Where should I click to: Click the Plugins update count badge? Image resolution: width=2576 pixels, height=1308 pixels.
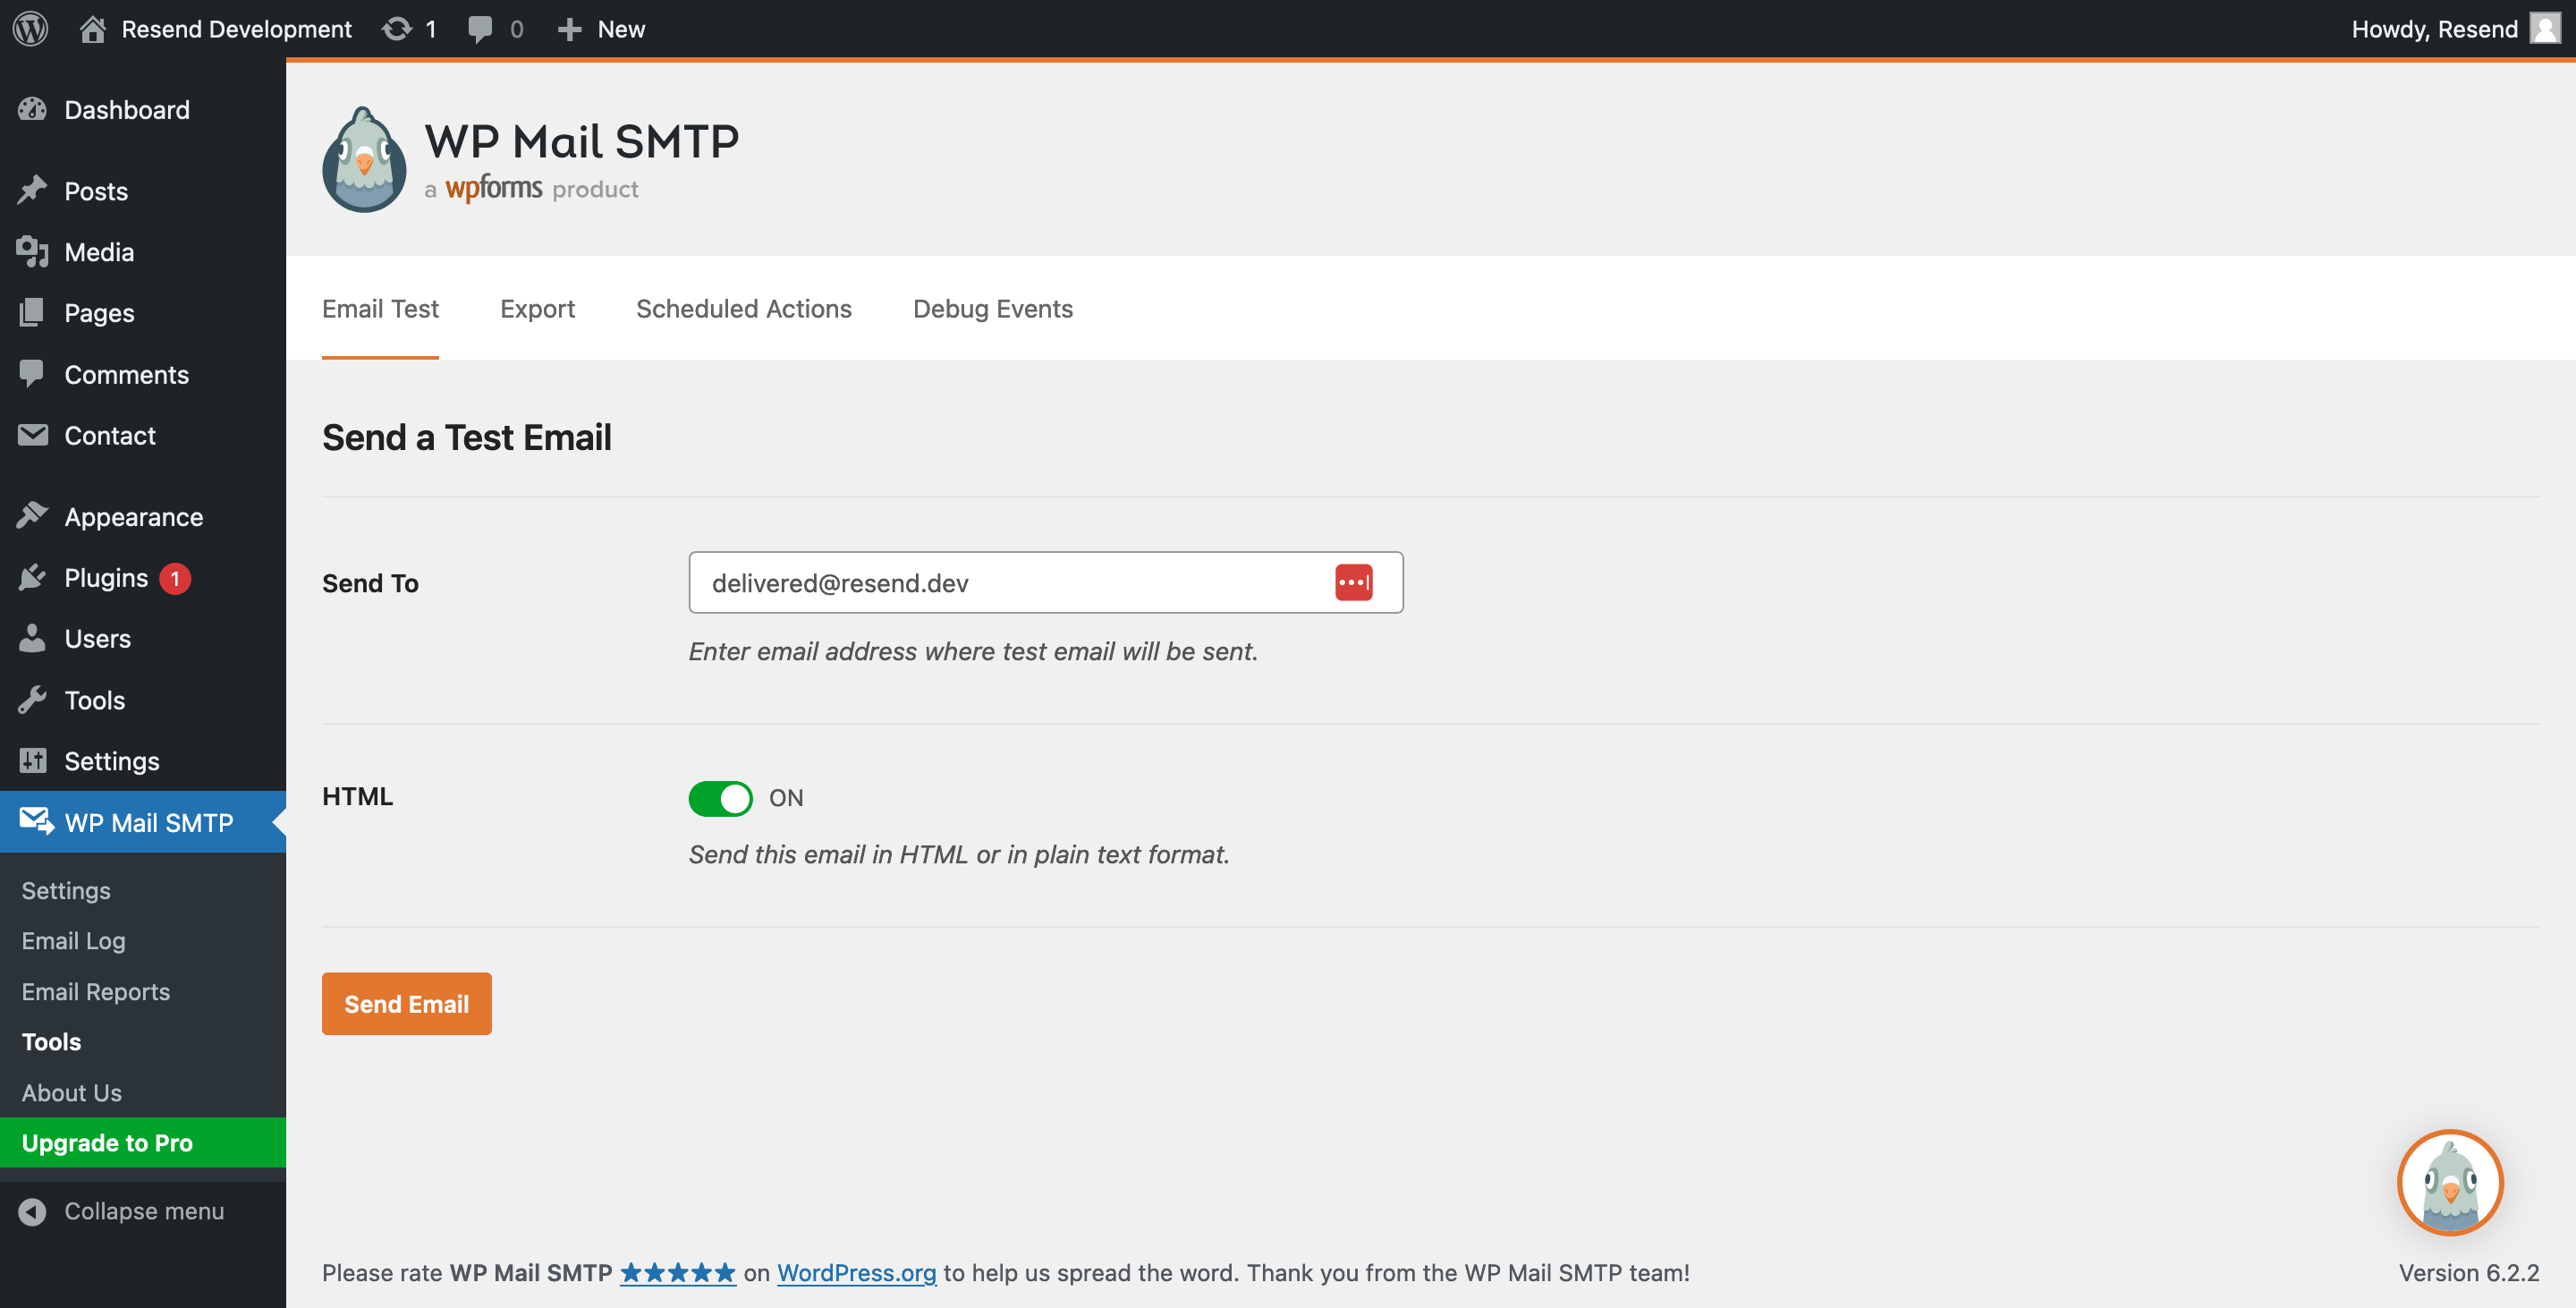coord(175,578)
